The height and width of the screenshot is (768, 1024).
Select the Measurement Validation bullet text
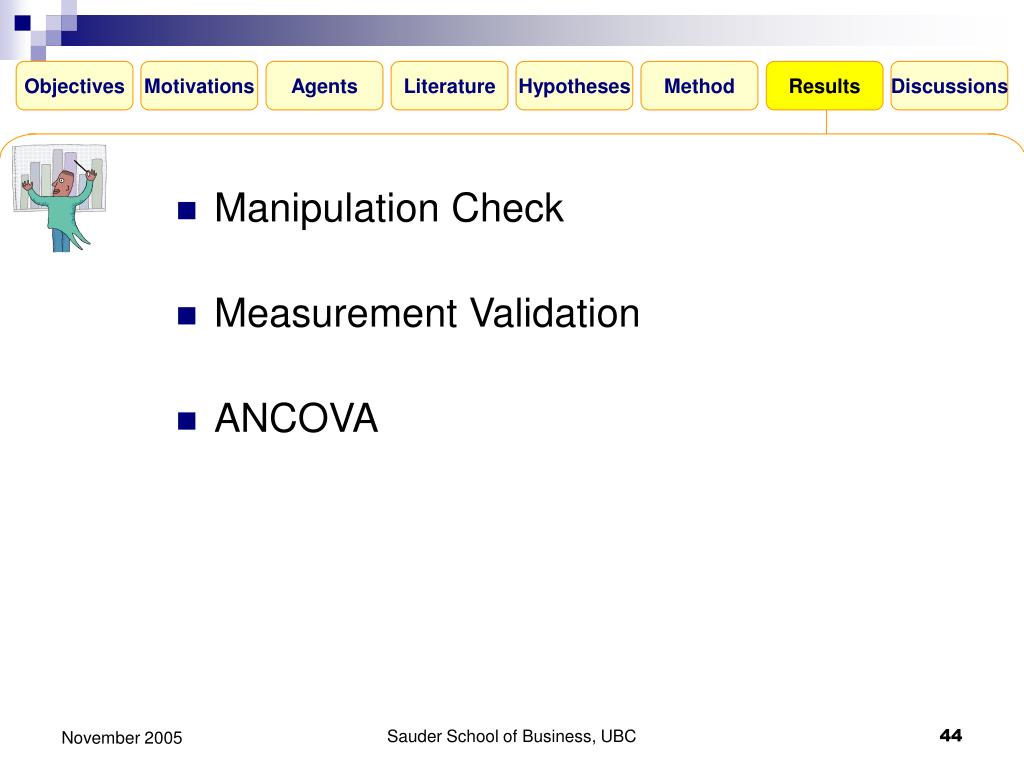click(427, 313)
